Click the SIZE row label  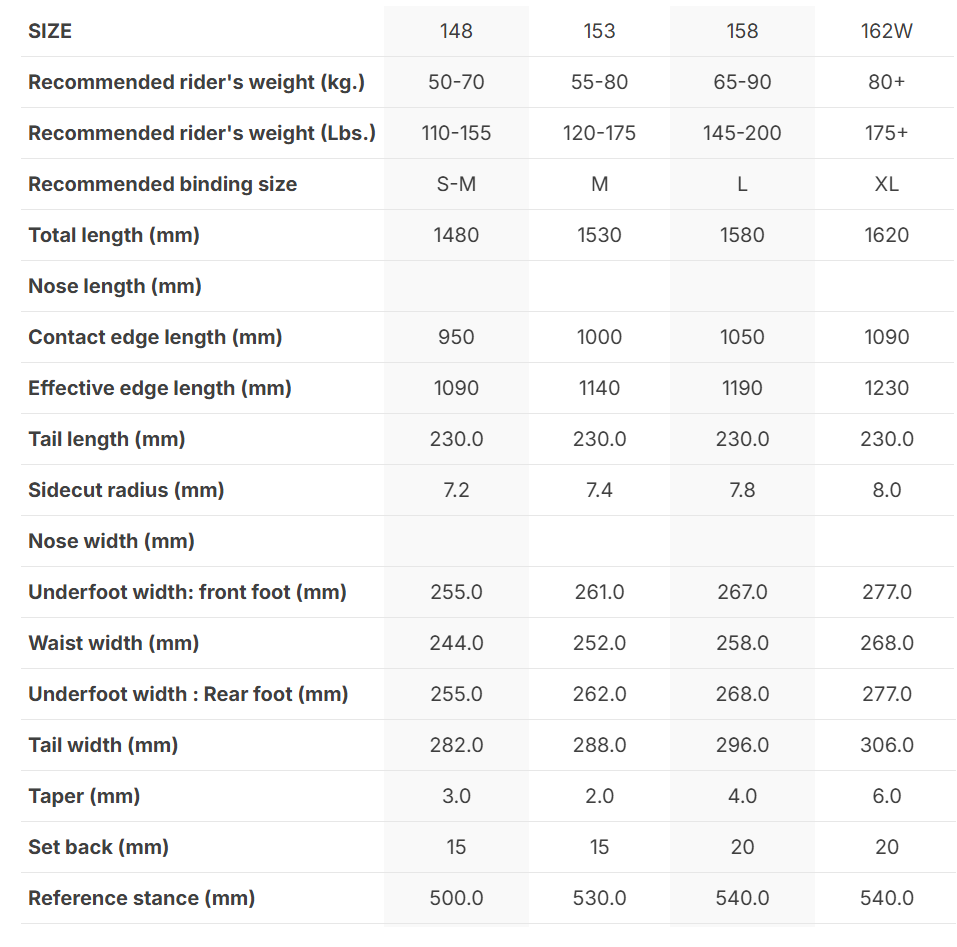tap(50, 31)
